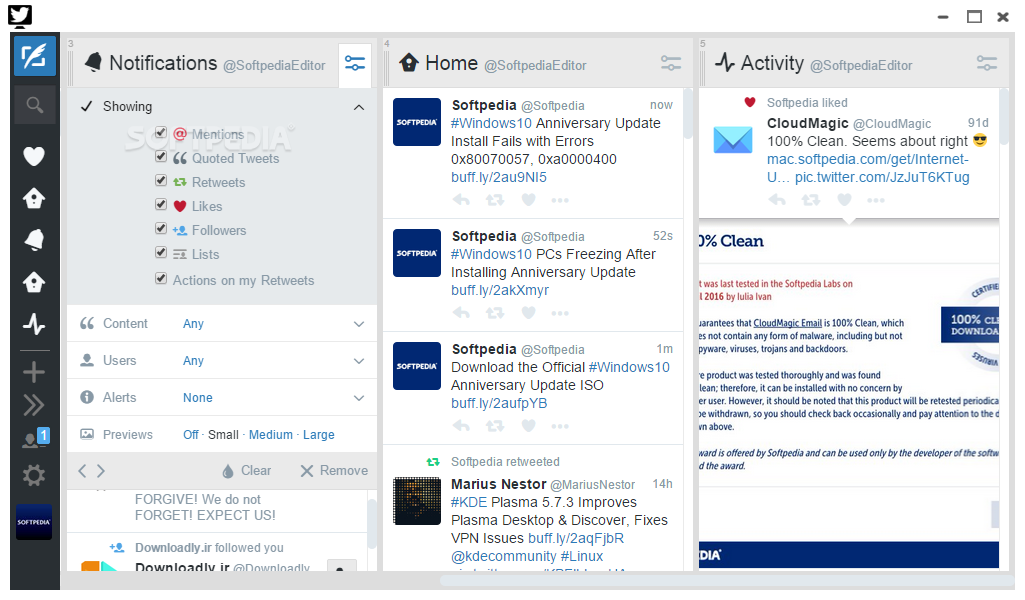1025x600 pixels.
Task: Move Notifications column left with arrow
Action: click(82, 471)
